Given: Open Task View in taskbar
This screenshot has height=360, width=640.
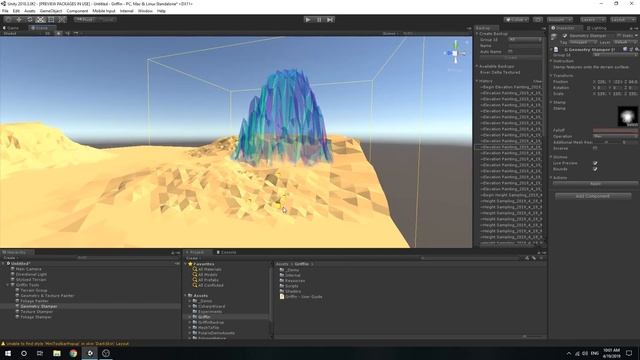Looking at the screenshot, I should tap(40, 353).
